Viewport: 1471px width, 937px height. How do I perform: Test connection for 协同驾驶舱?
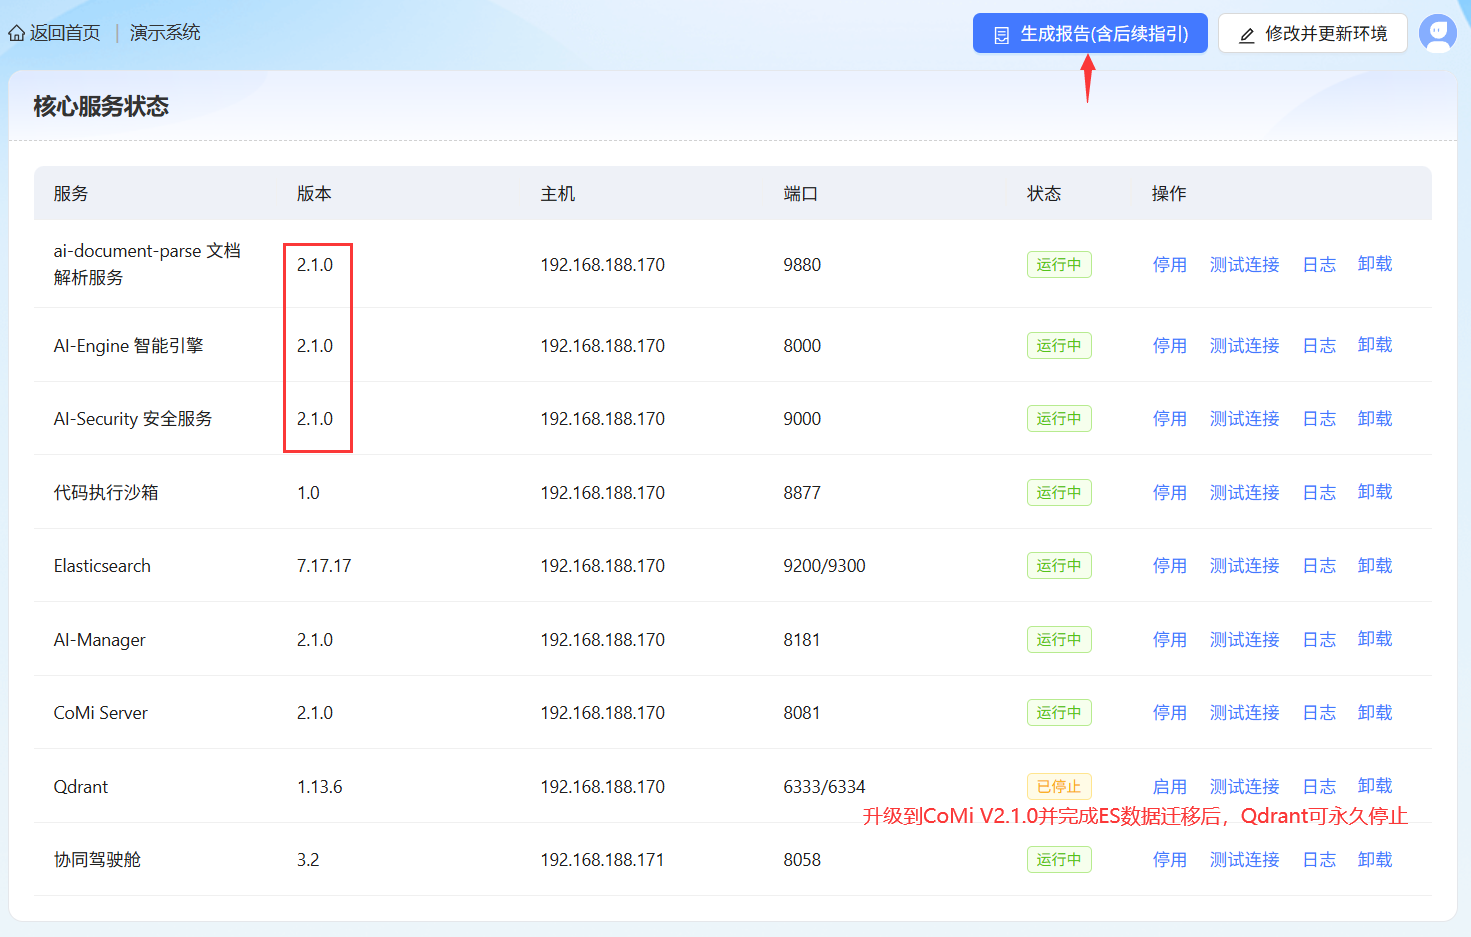coord(1244,859)
